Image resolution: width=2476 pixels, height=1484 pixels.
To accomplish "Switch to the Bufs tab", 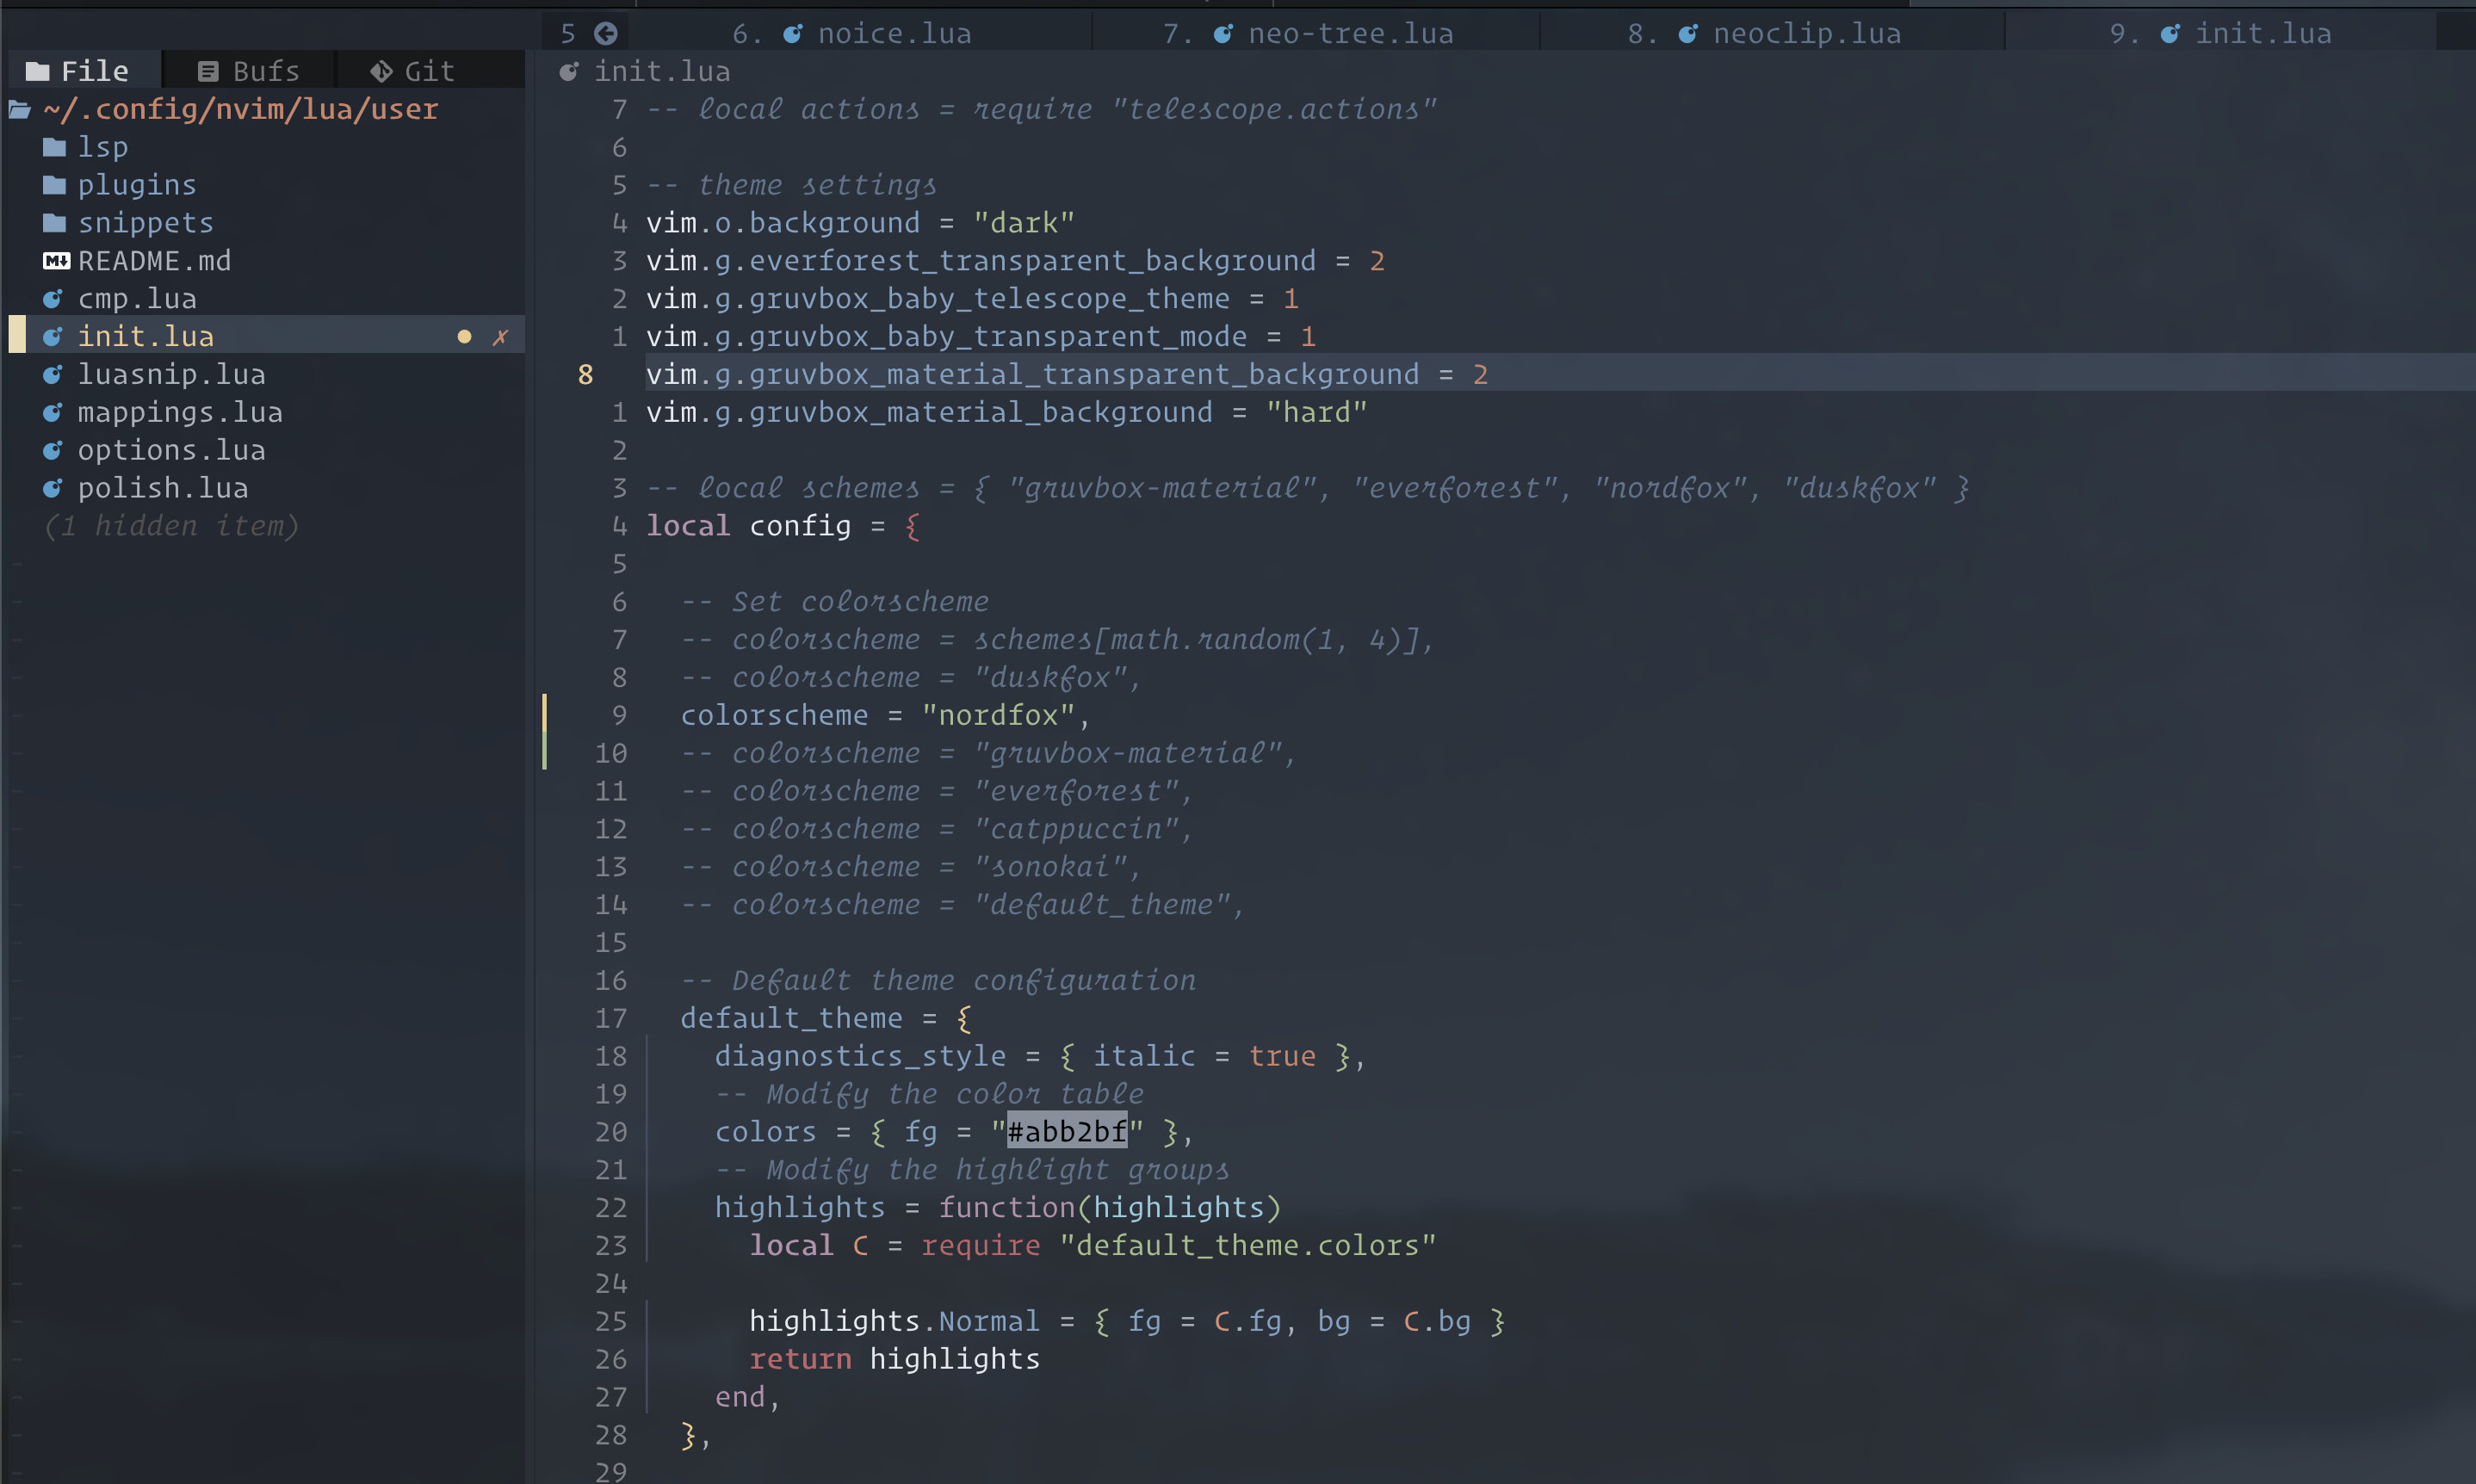I will click(249, 70).
